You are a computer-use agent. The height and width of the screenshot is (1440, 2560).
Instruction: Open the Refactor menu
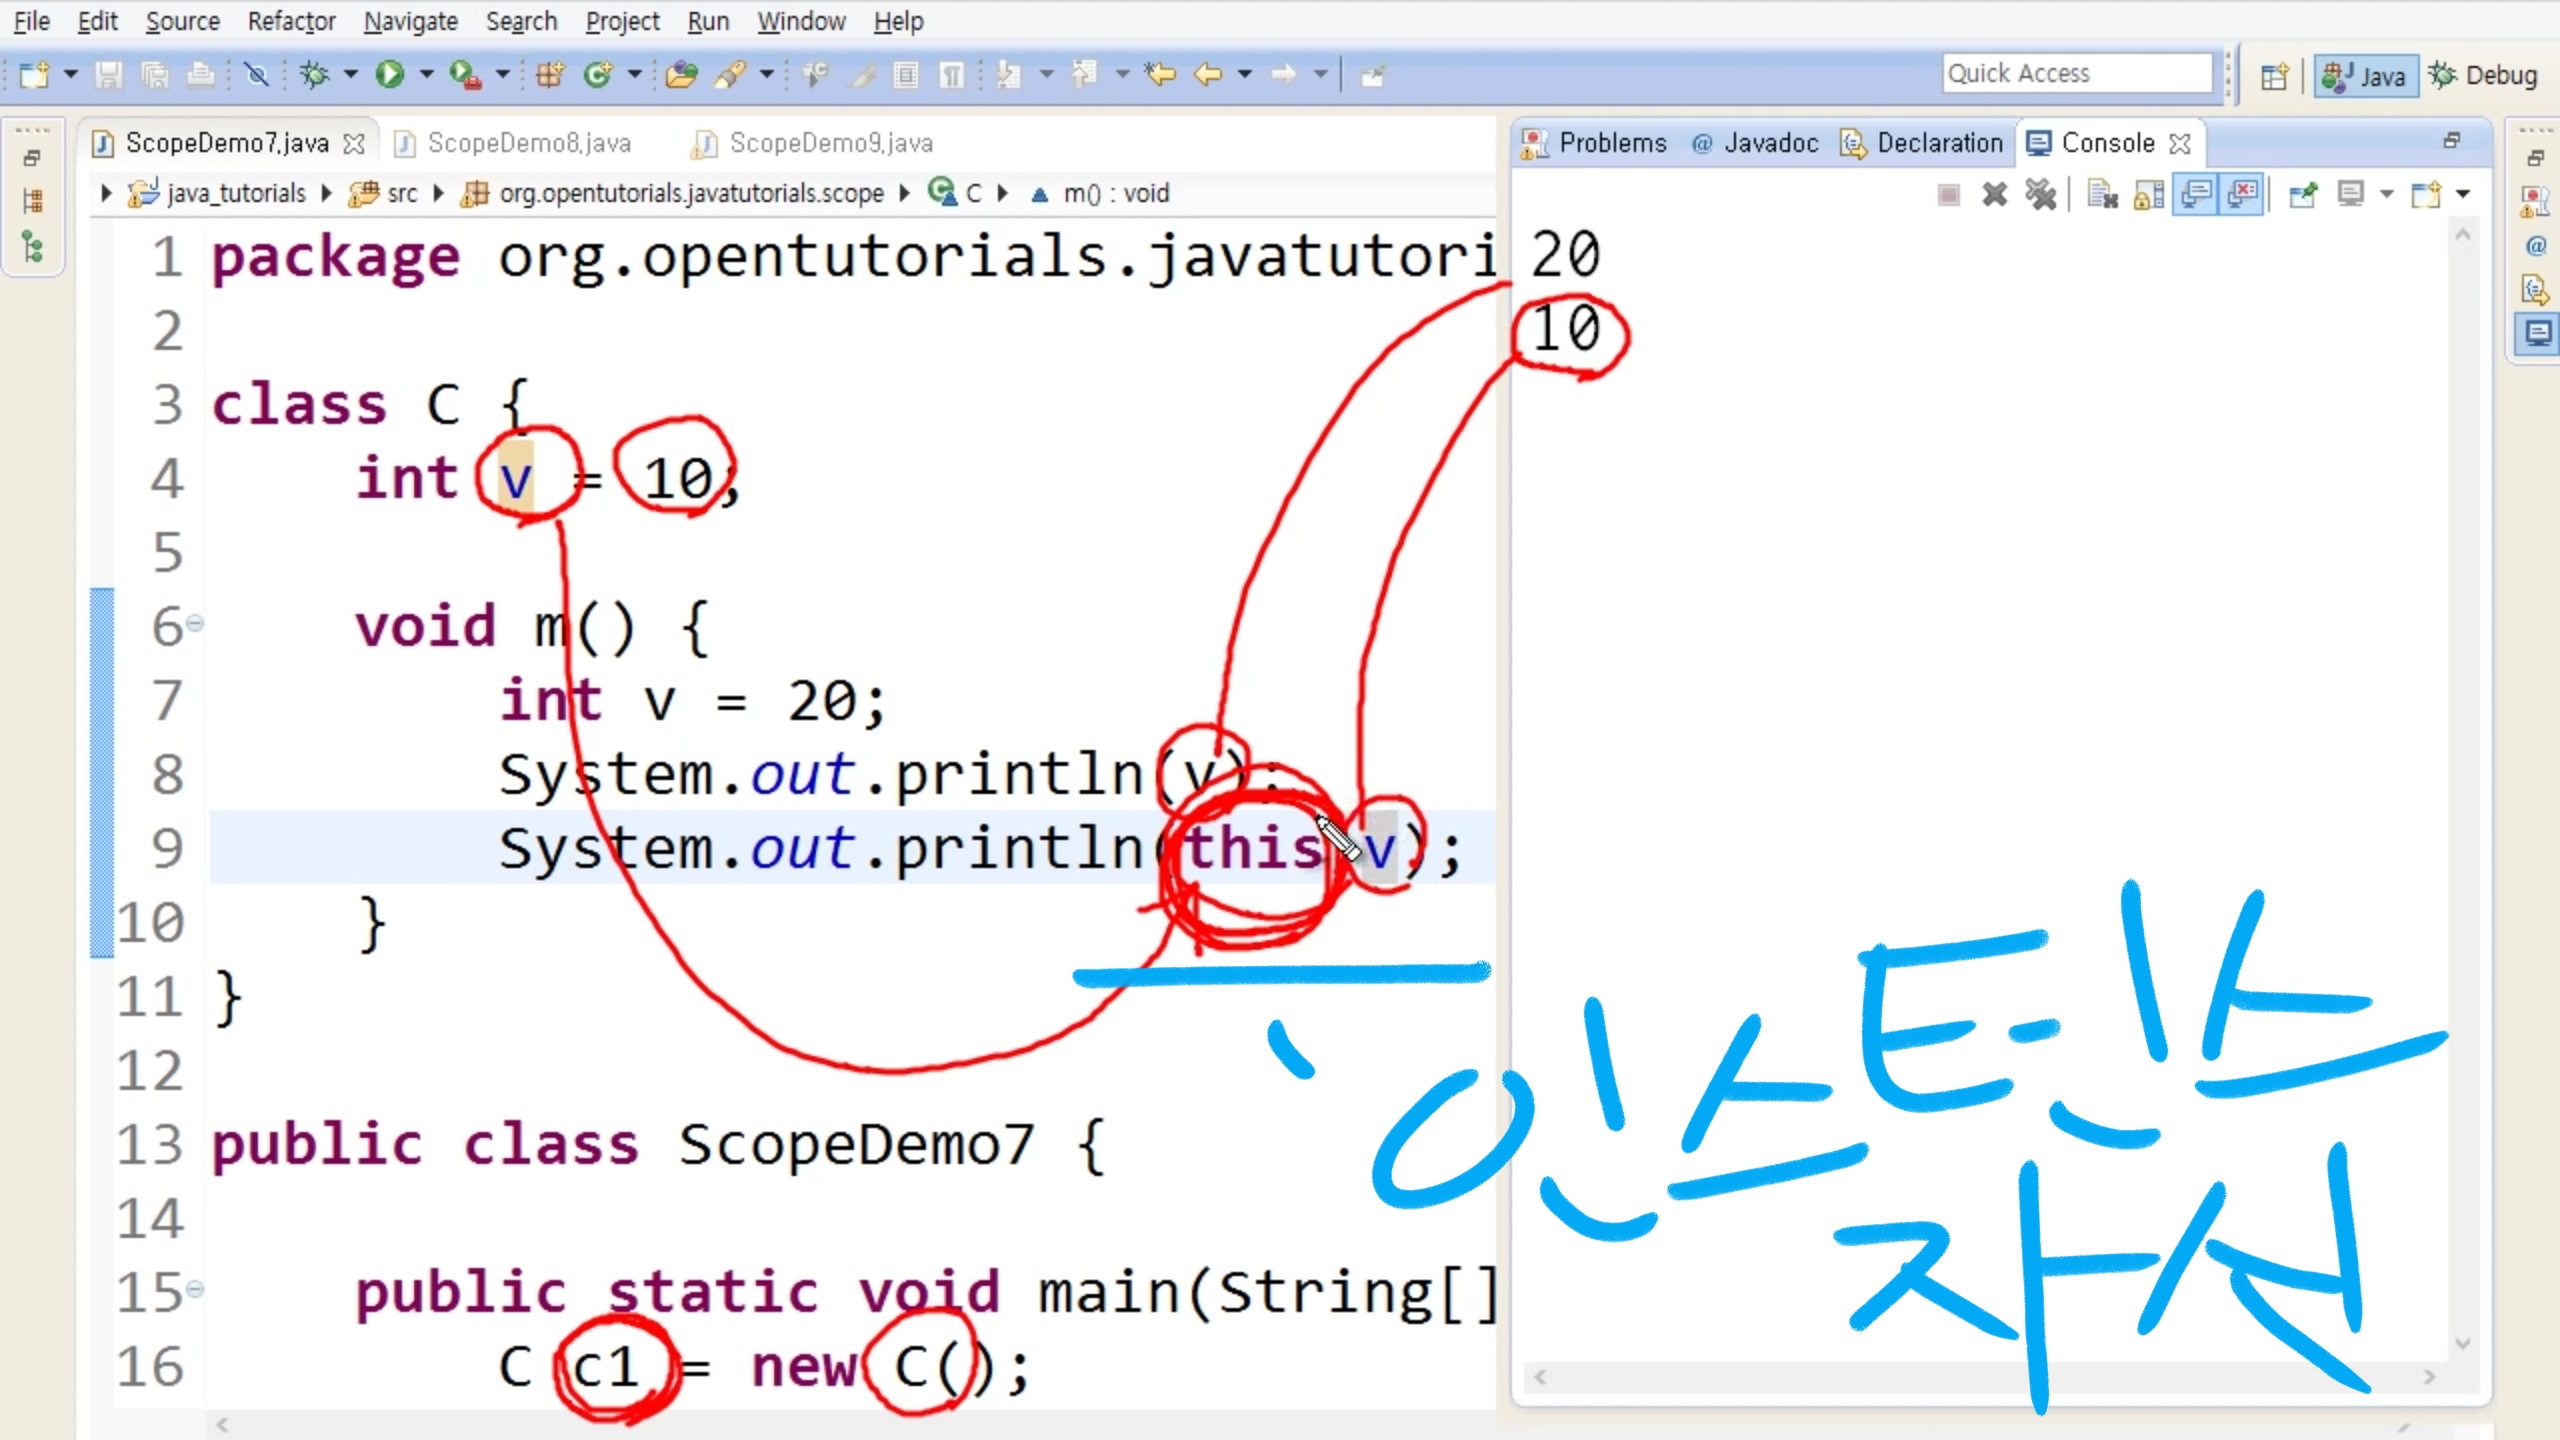(291, 21)
